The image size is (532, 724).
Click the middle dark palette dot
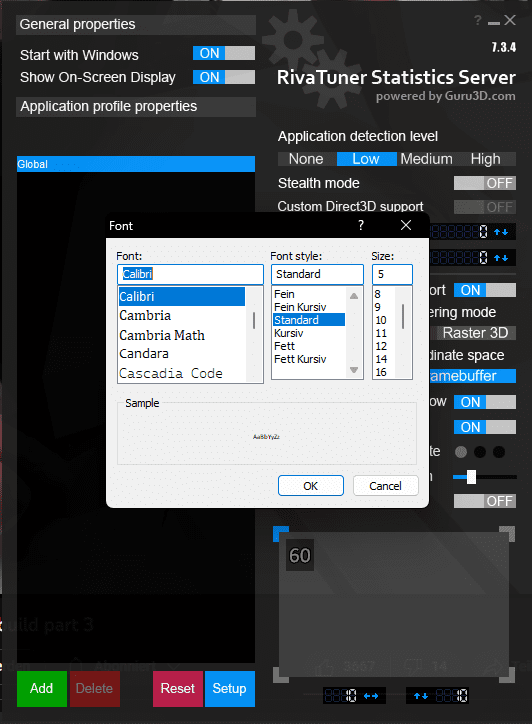pyautogui.click(x=480, y=452)
